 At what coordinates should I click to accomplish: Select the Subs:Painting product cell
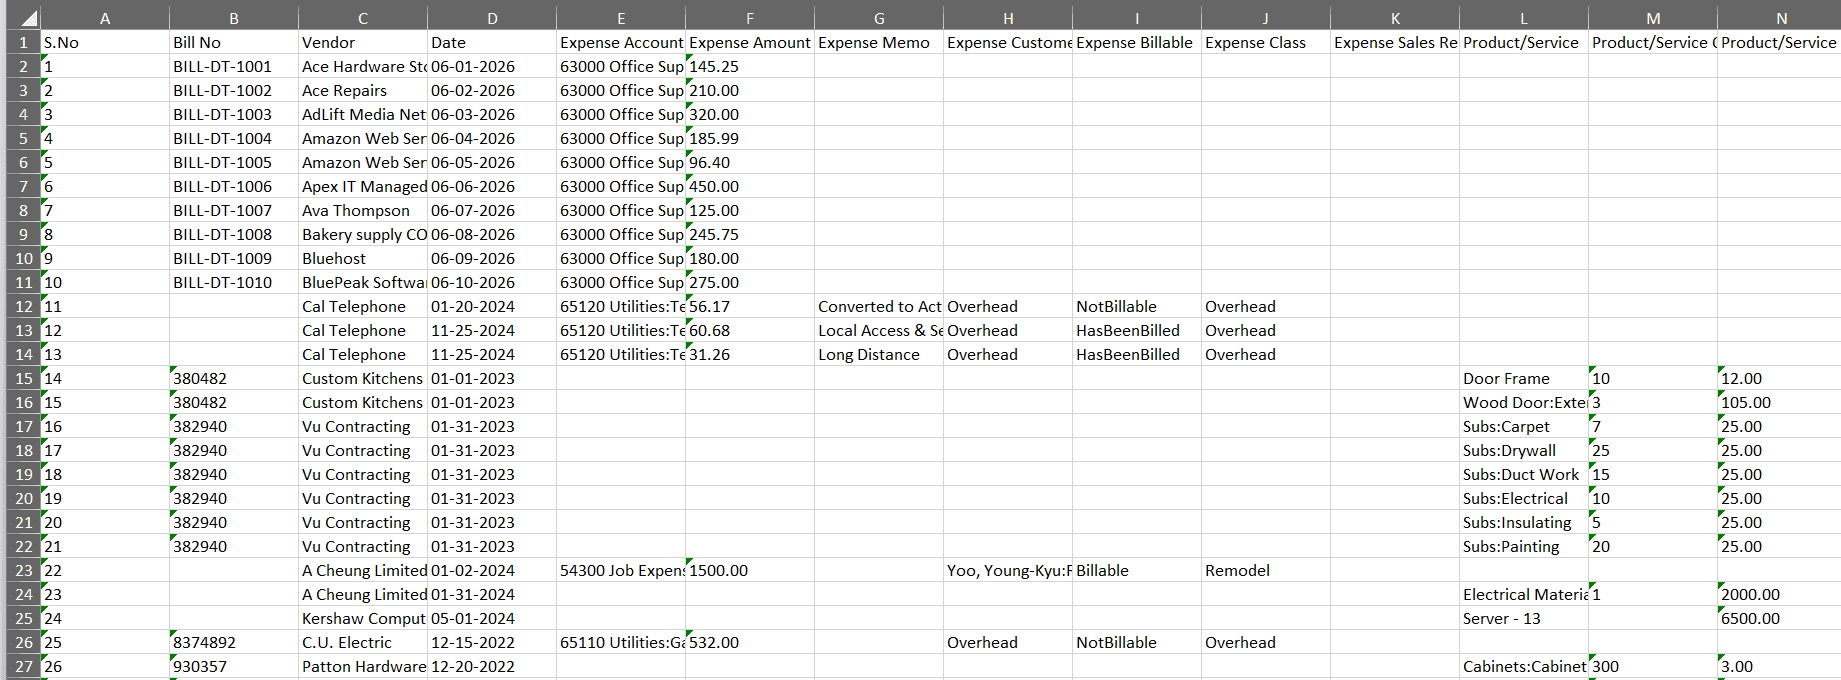(1524, 546)
